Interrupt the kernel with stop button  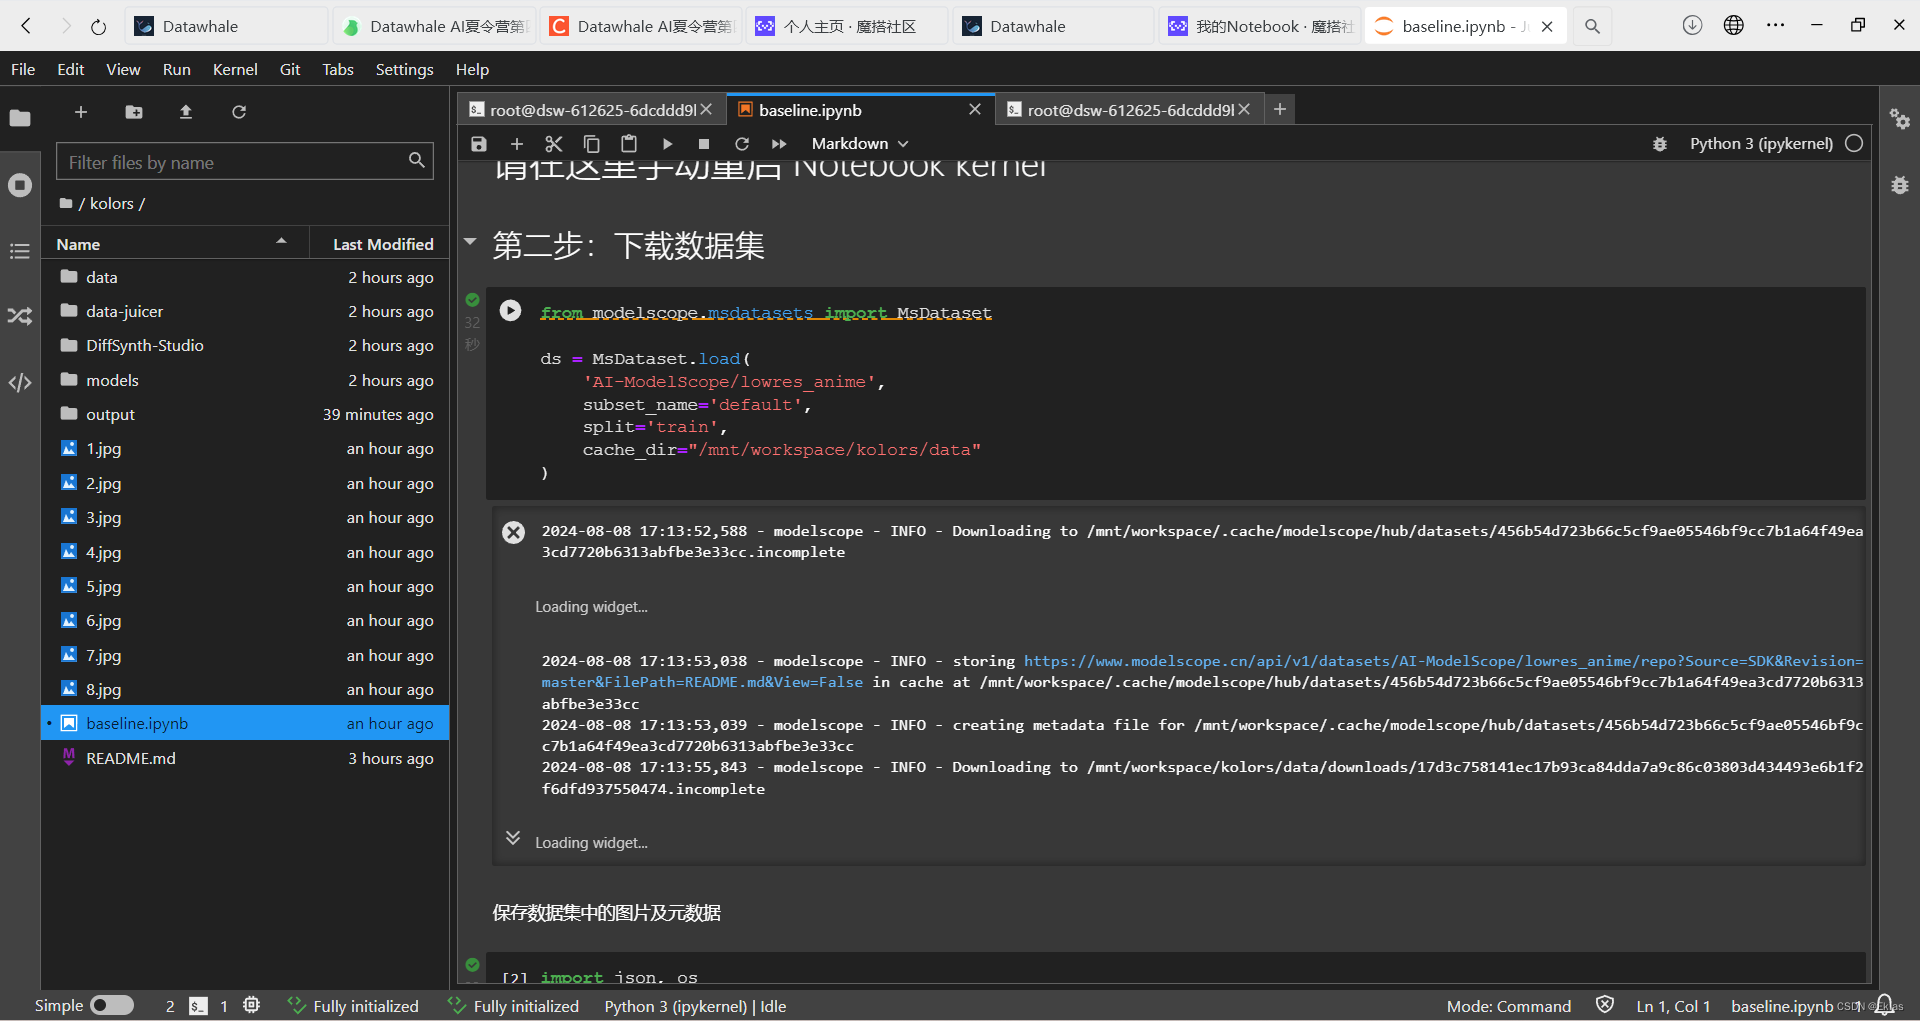pos(704,144)
